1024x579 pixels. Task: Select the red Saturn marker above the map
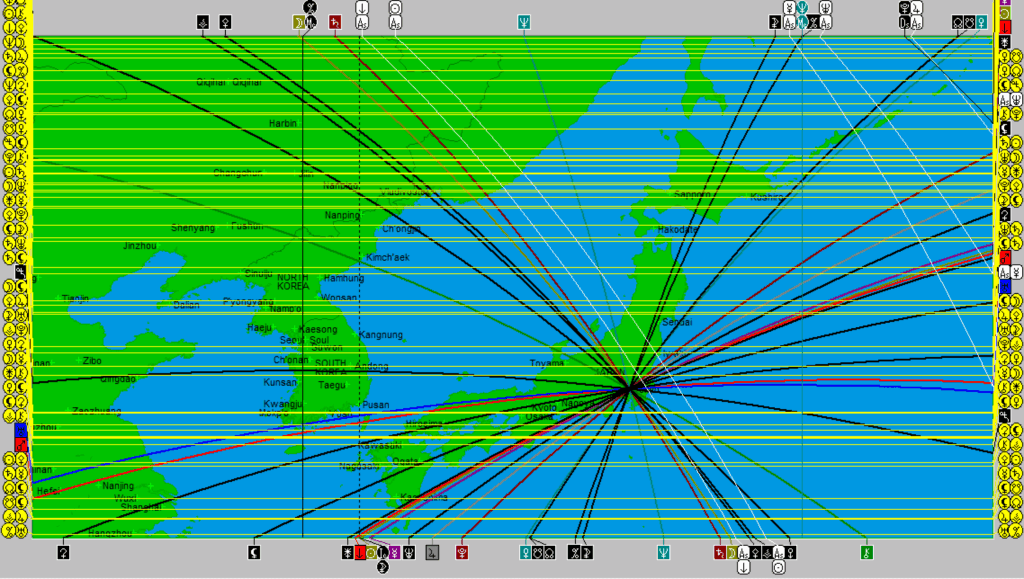point(335,22)
